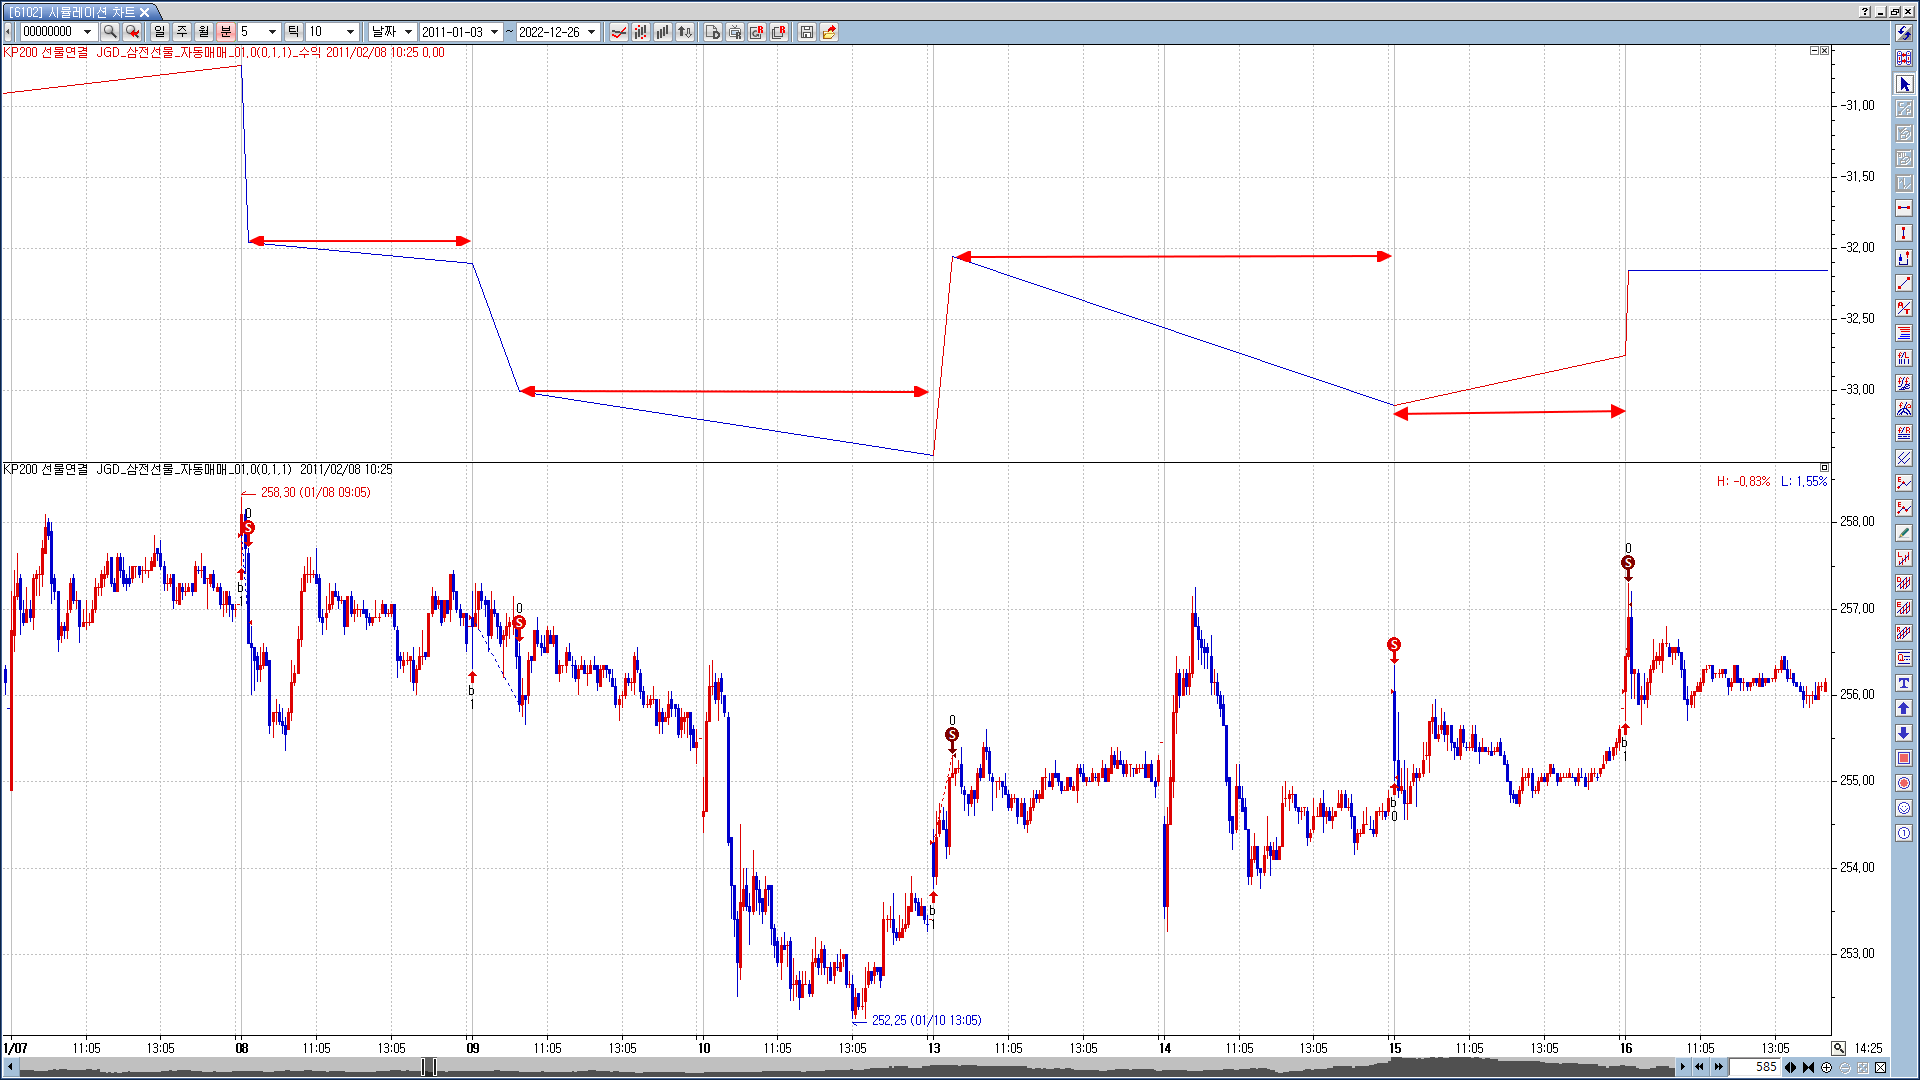Click the text T tool in right sidebar

click(1904, 683)
